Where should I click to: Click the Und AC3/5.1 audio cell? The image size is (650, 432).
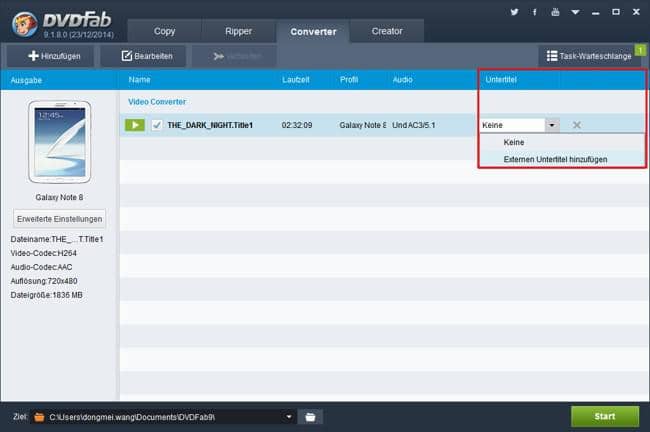pyautogui.click(x=414, y=125)
